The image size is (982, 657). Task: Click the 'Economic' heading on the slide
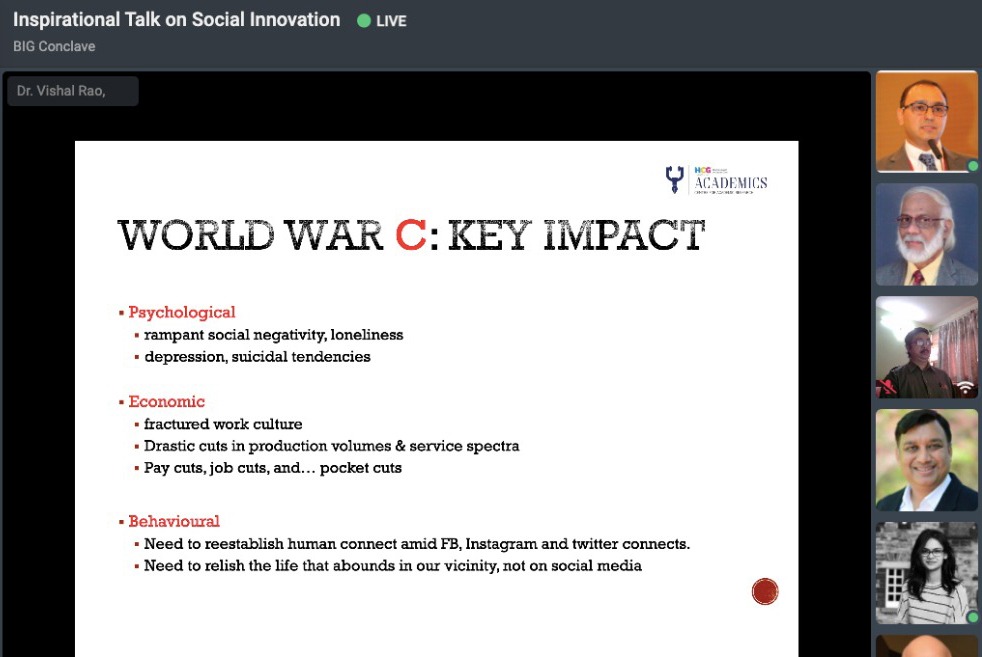tap(166, 402)
